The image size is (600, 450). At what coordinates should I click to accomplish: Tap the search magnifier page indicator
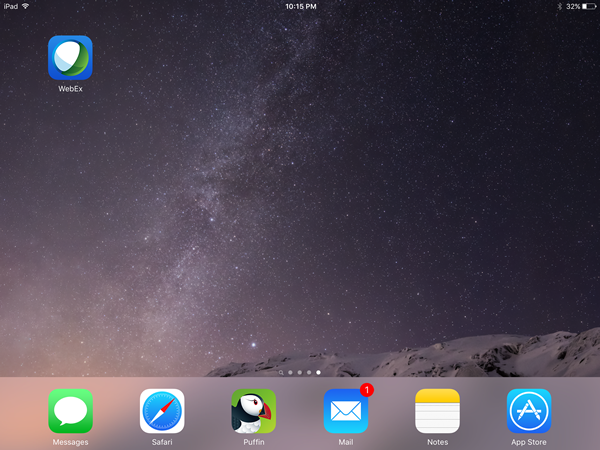(x=281, y=372)
